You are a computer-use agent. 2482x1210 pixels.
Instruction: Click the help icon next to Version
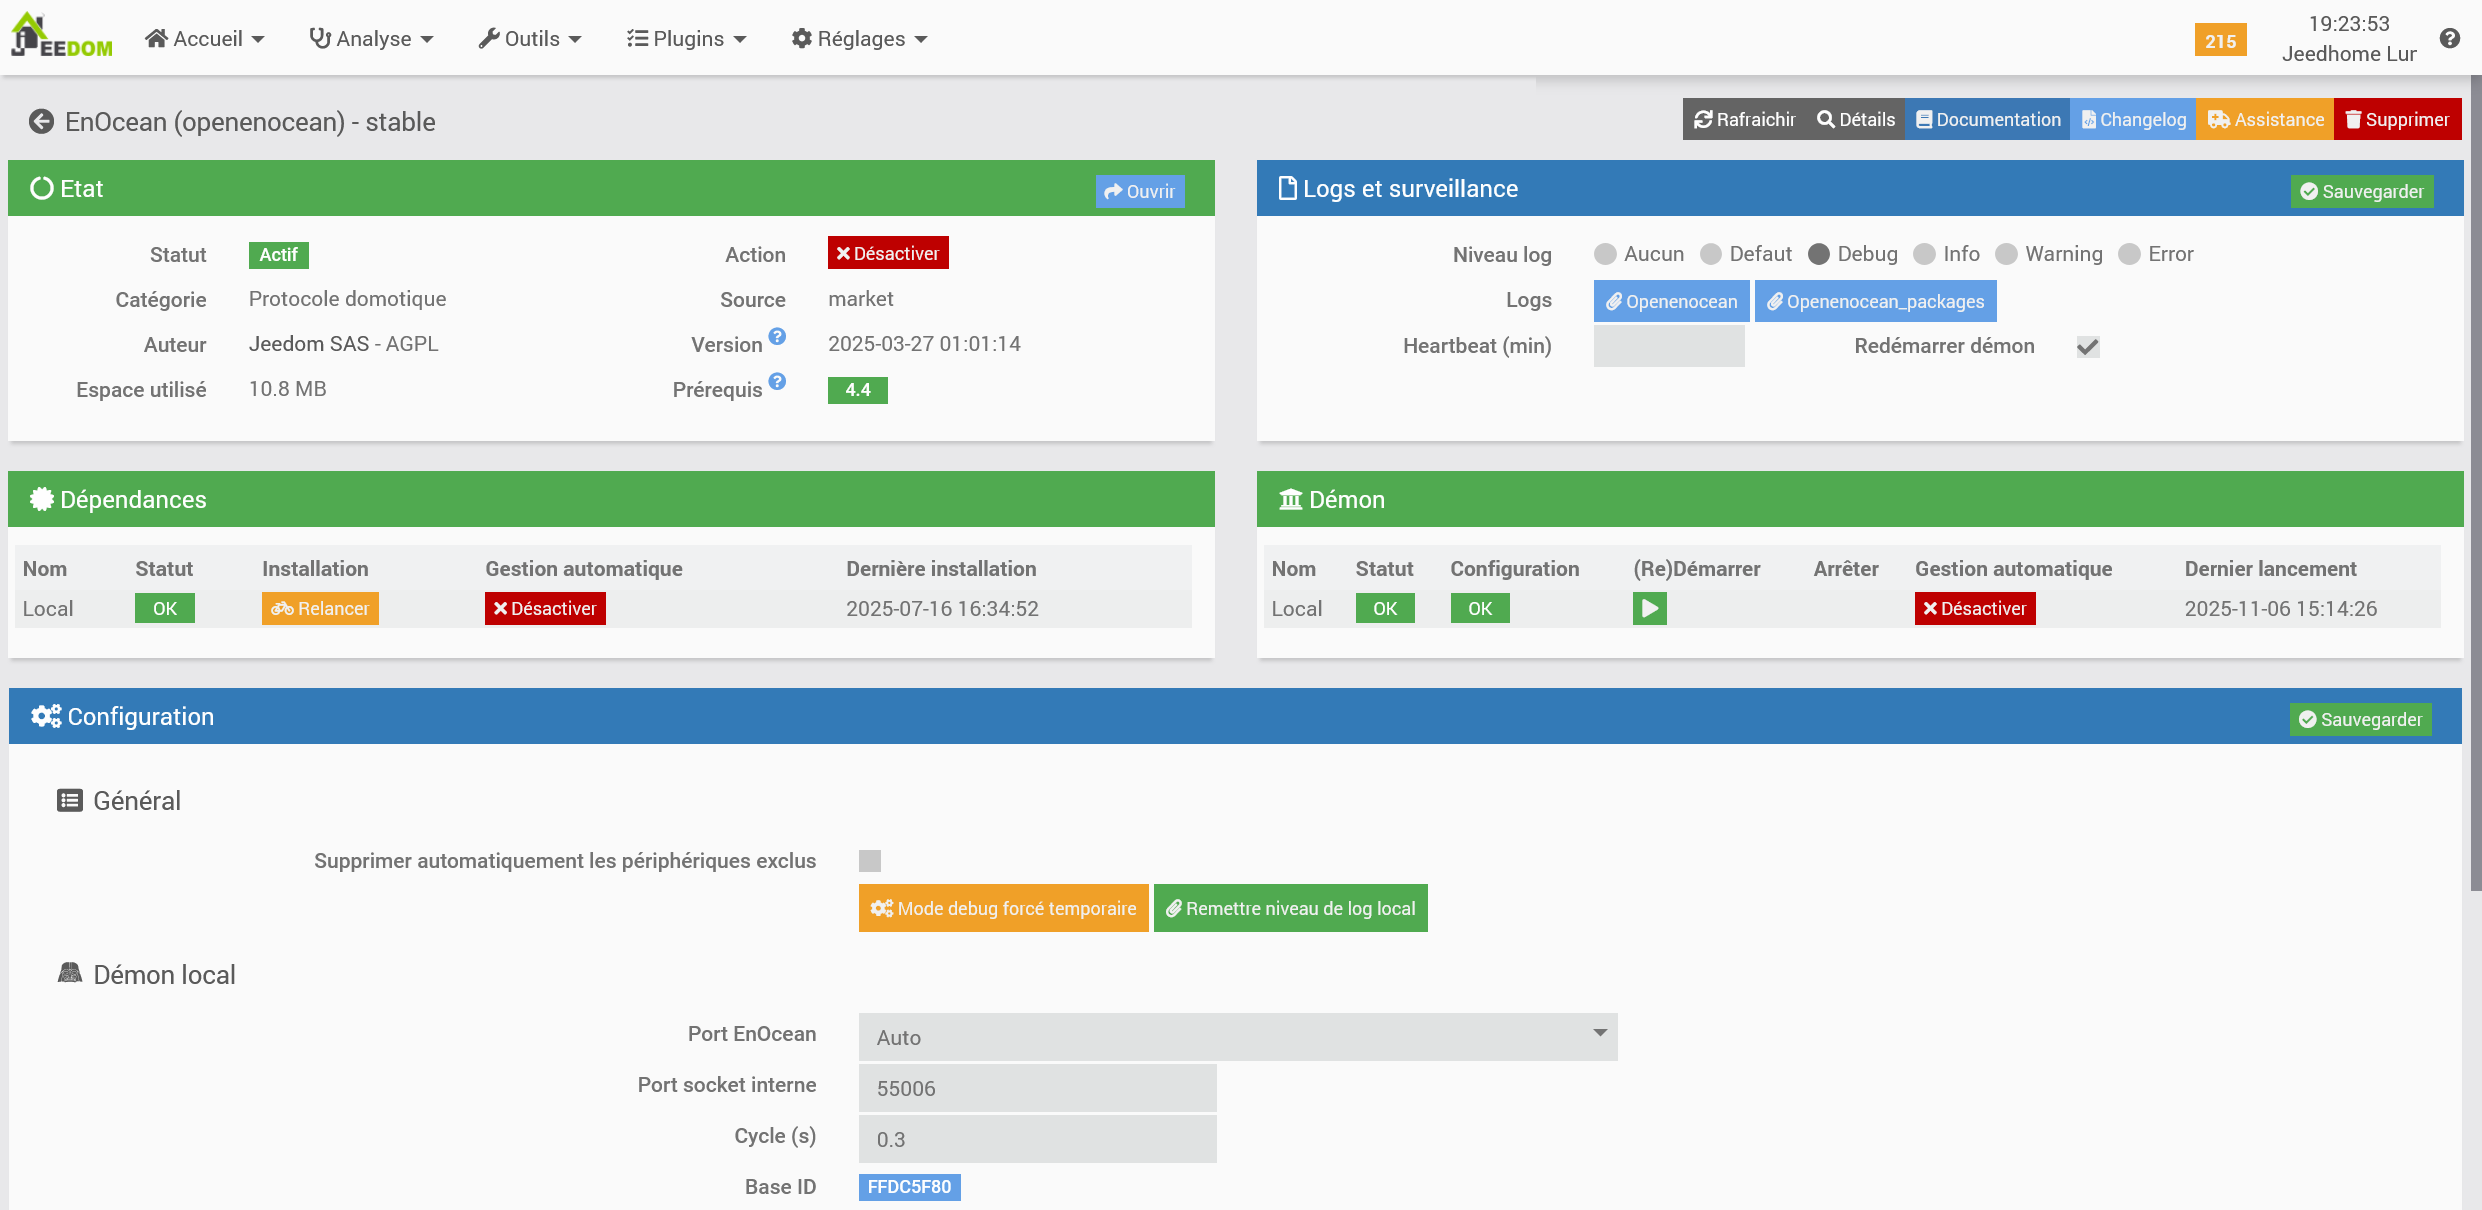tap(777, 337)
